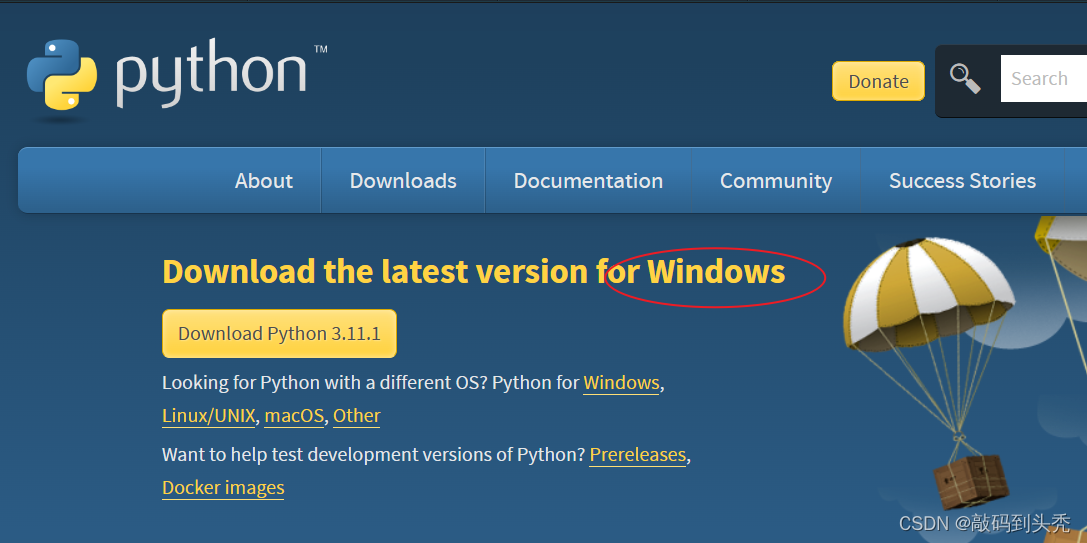Open the Docker images link
Image resolution: width=1087 pixels, height=543 pixels.
coord(223,488)
